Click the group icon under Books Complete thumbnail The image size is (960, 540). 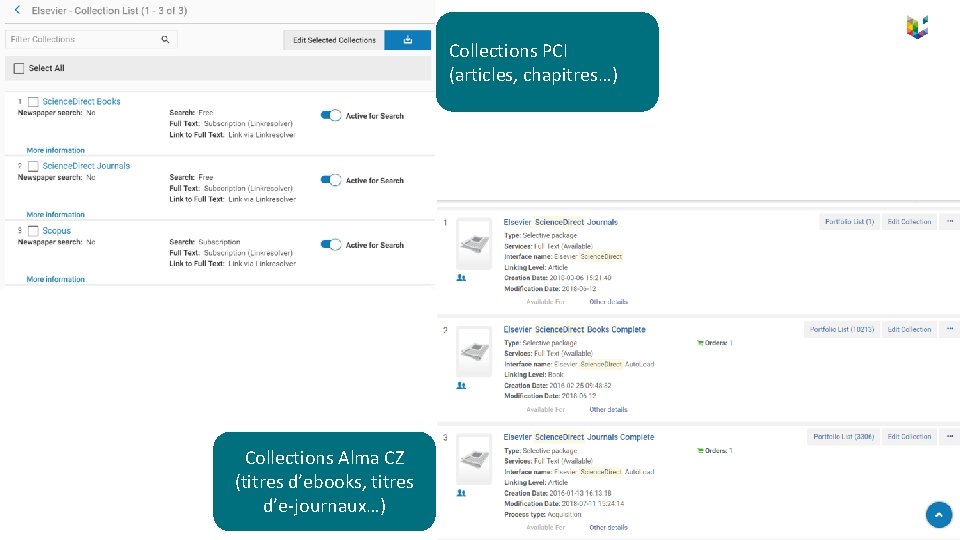pyautogui.click(x=461, y=386)
